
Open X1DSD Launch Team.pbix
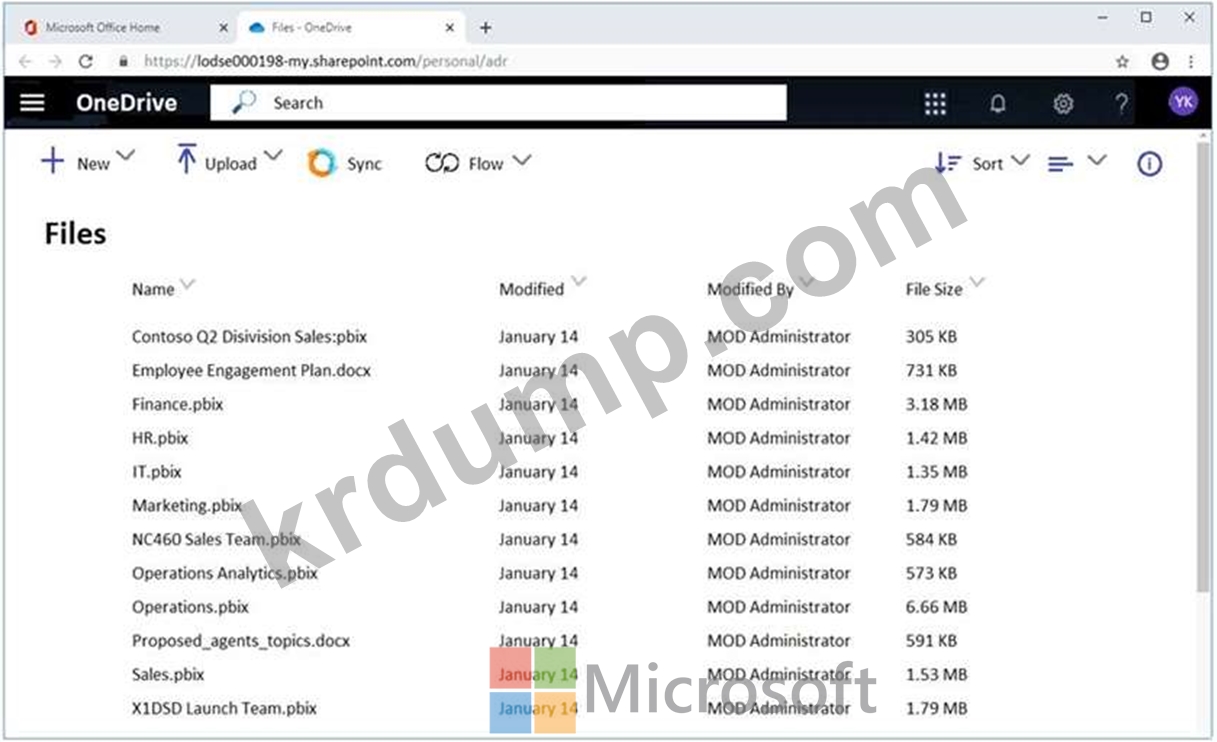coord(224,709)
